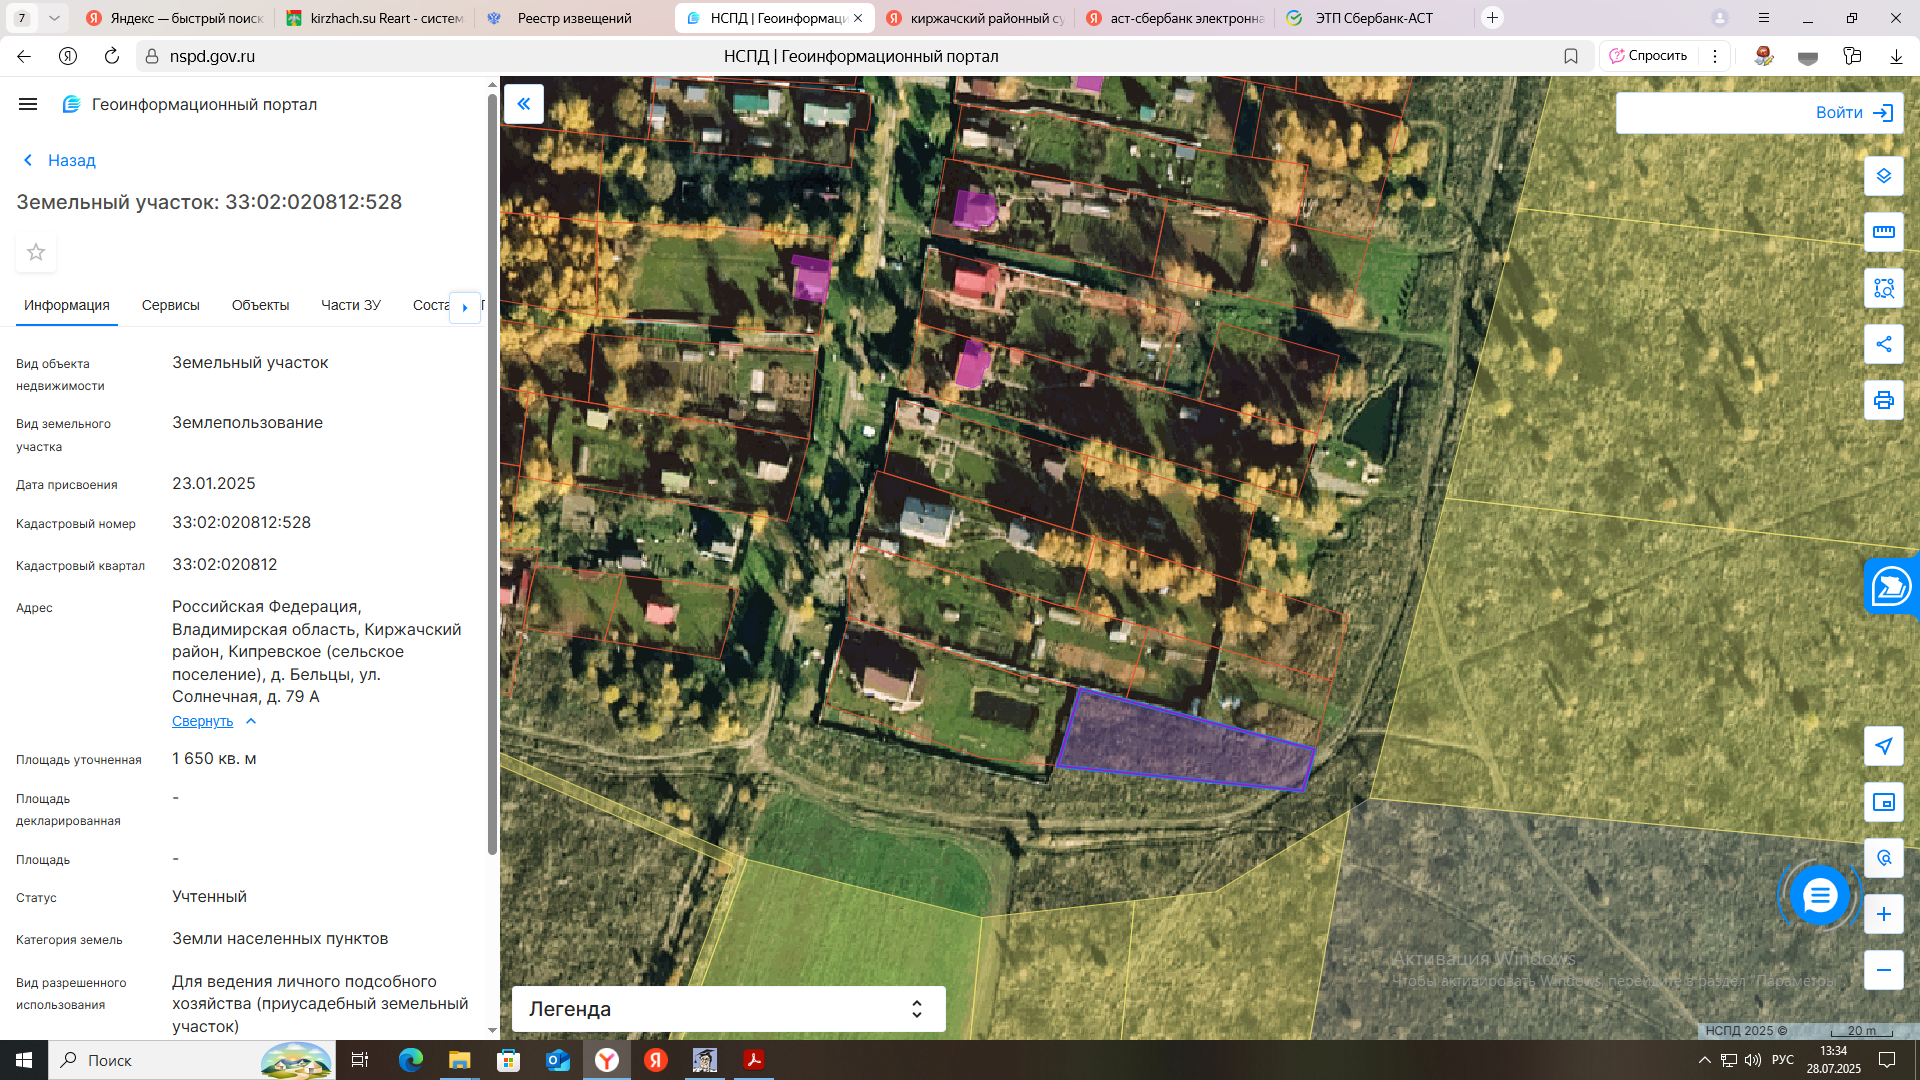This screenshot has height=1080, width=1920.
Task: Zoom out with the minus button
Action: pyautogui.click(x=1883, y=970)
